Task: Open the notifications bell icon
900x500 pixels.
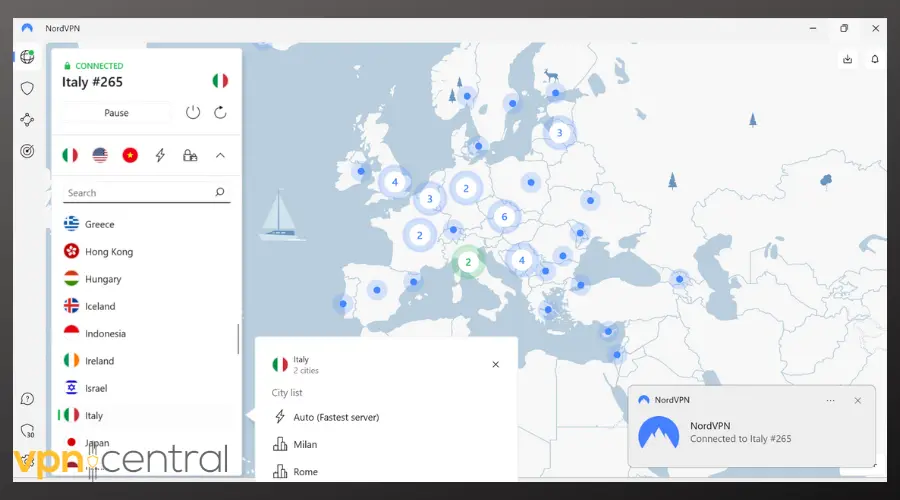Action: [x=875, y=59]
